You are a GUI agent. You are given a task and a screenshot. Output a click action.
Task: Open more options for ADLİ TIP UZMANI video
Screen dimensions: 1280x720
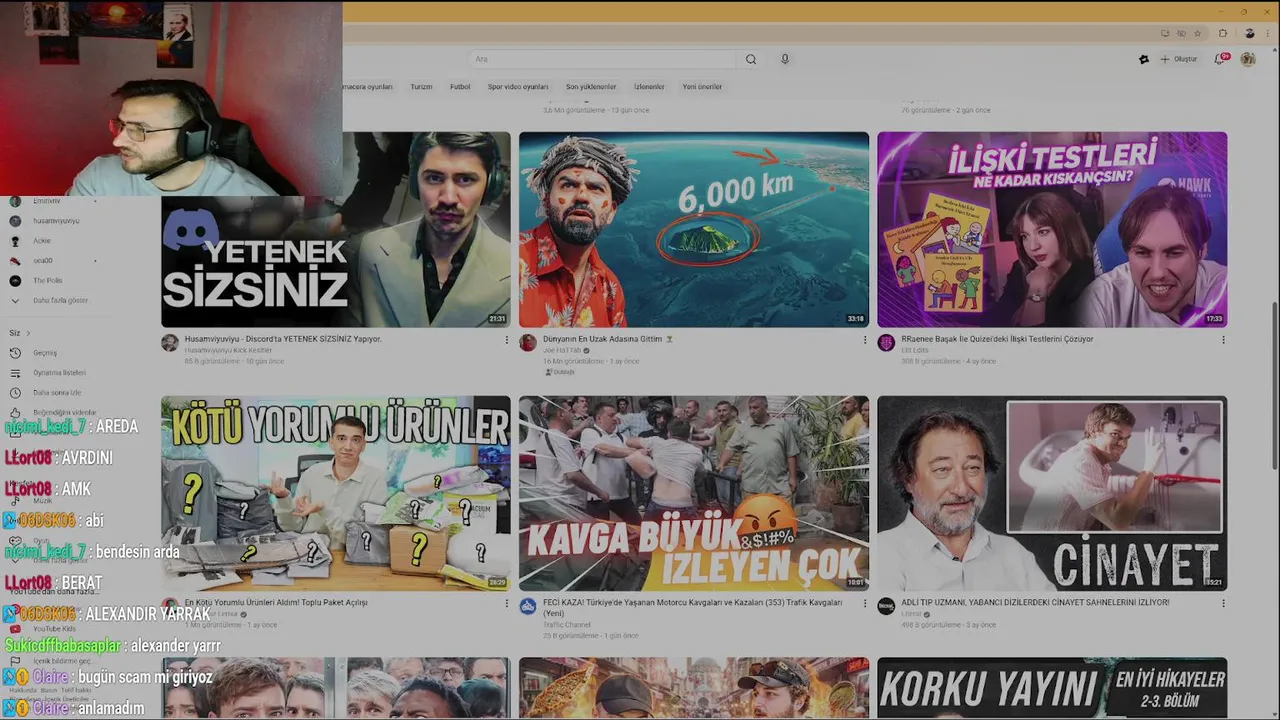point(1223,604)
